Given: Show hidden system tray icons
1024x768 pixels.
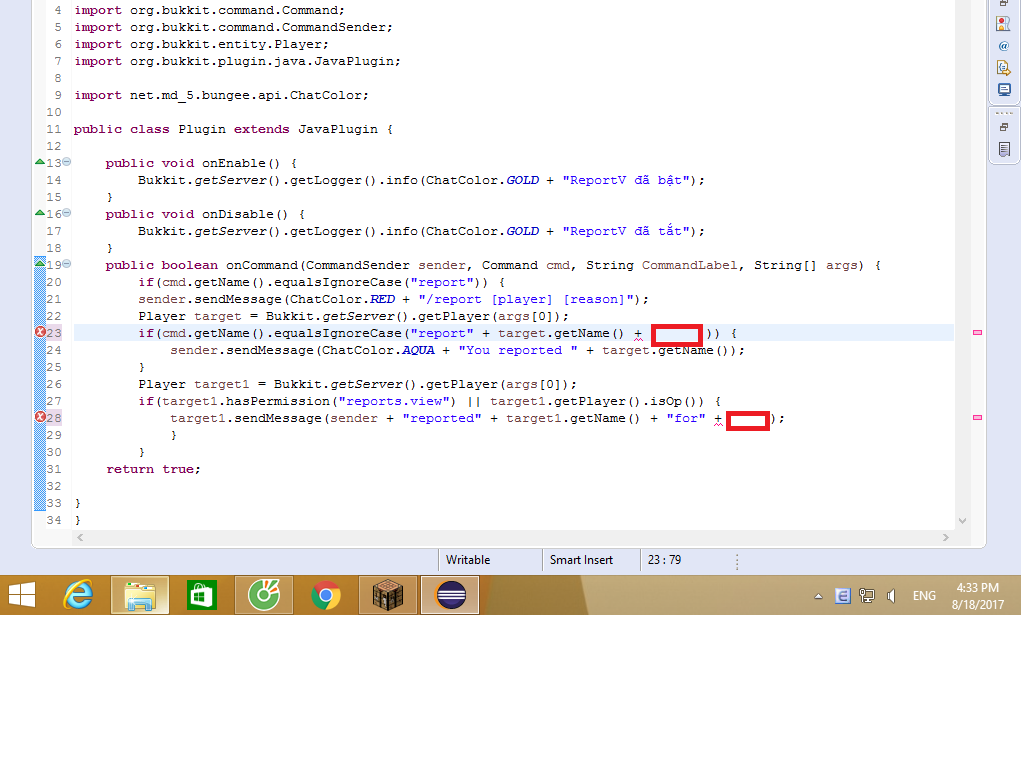Looking at the screenshot, I should click(818, 596).
